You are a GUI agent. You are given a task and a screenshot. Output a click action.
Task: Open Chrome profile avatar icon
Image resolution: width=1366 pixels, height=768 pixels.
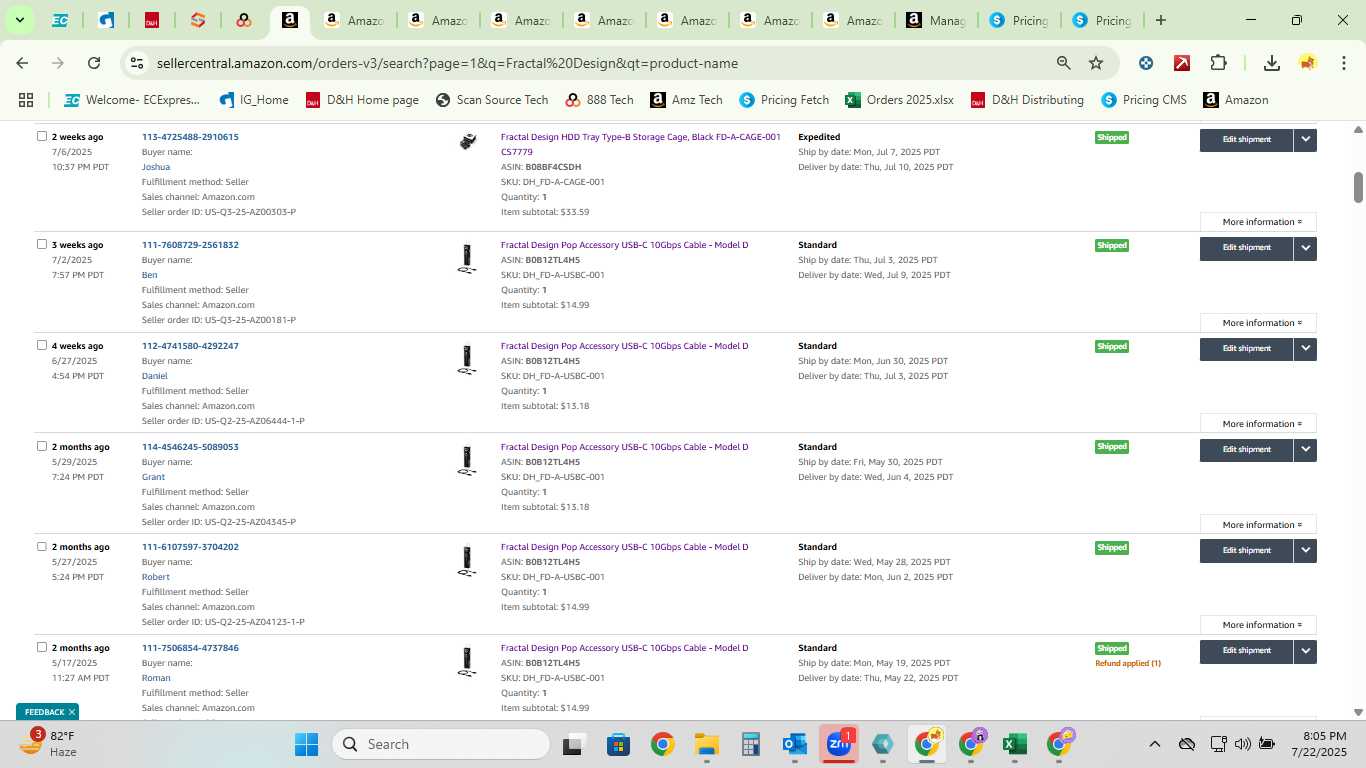pyautogui.click(x=1307, y=63)
